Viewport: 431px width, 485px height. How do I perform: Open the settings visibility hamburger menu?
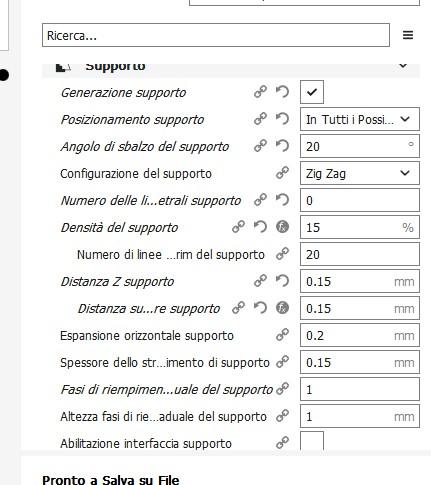pos(408,35)
